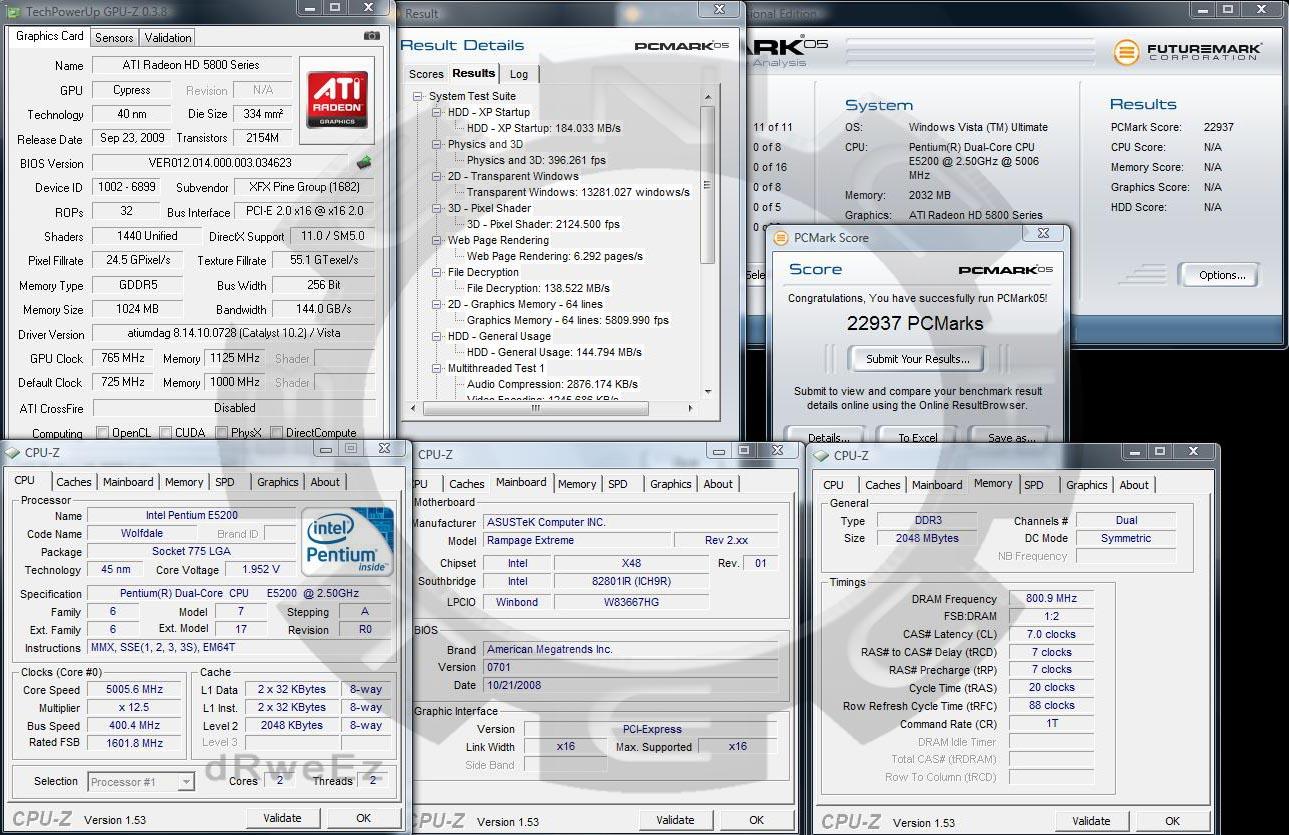
Task: Collapse the HDD - XP Startup node
Action: click(x=436, y=112)
